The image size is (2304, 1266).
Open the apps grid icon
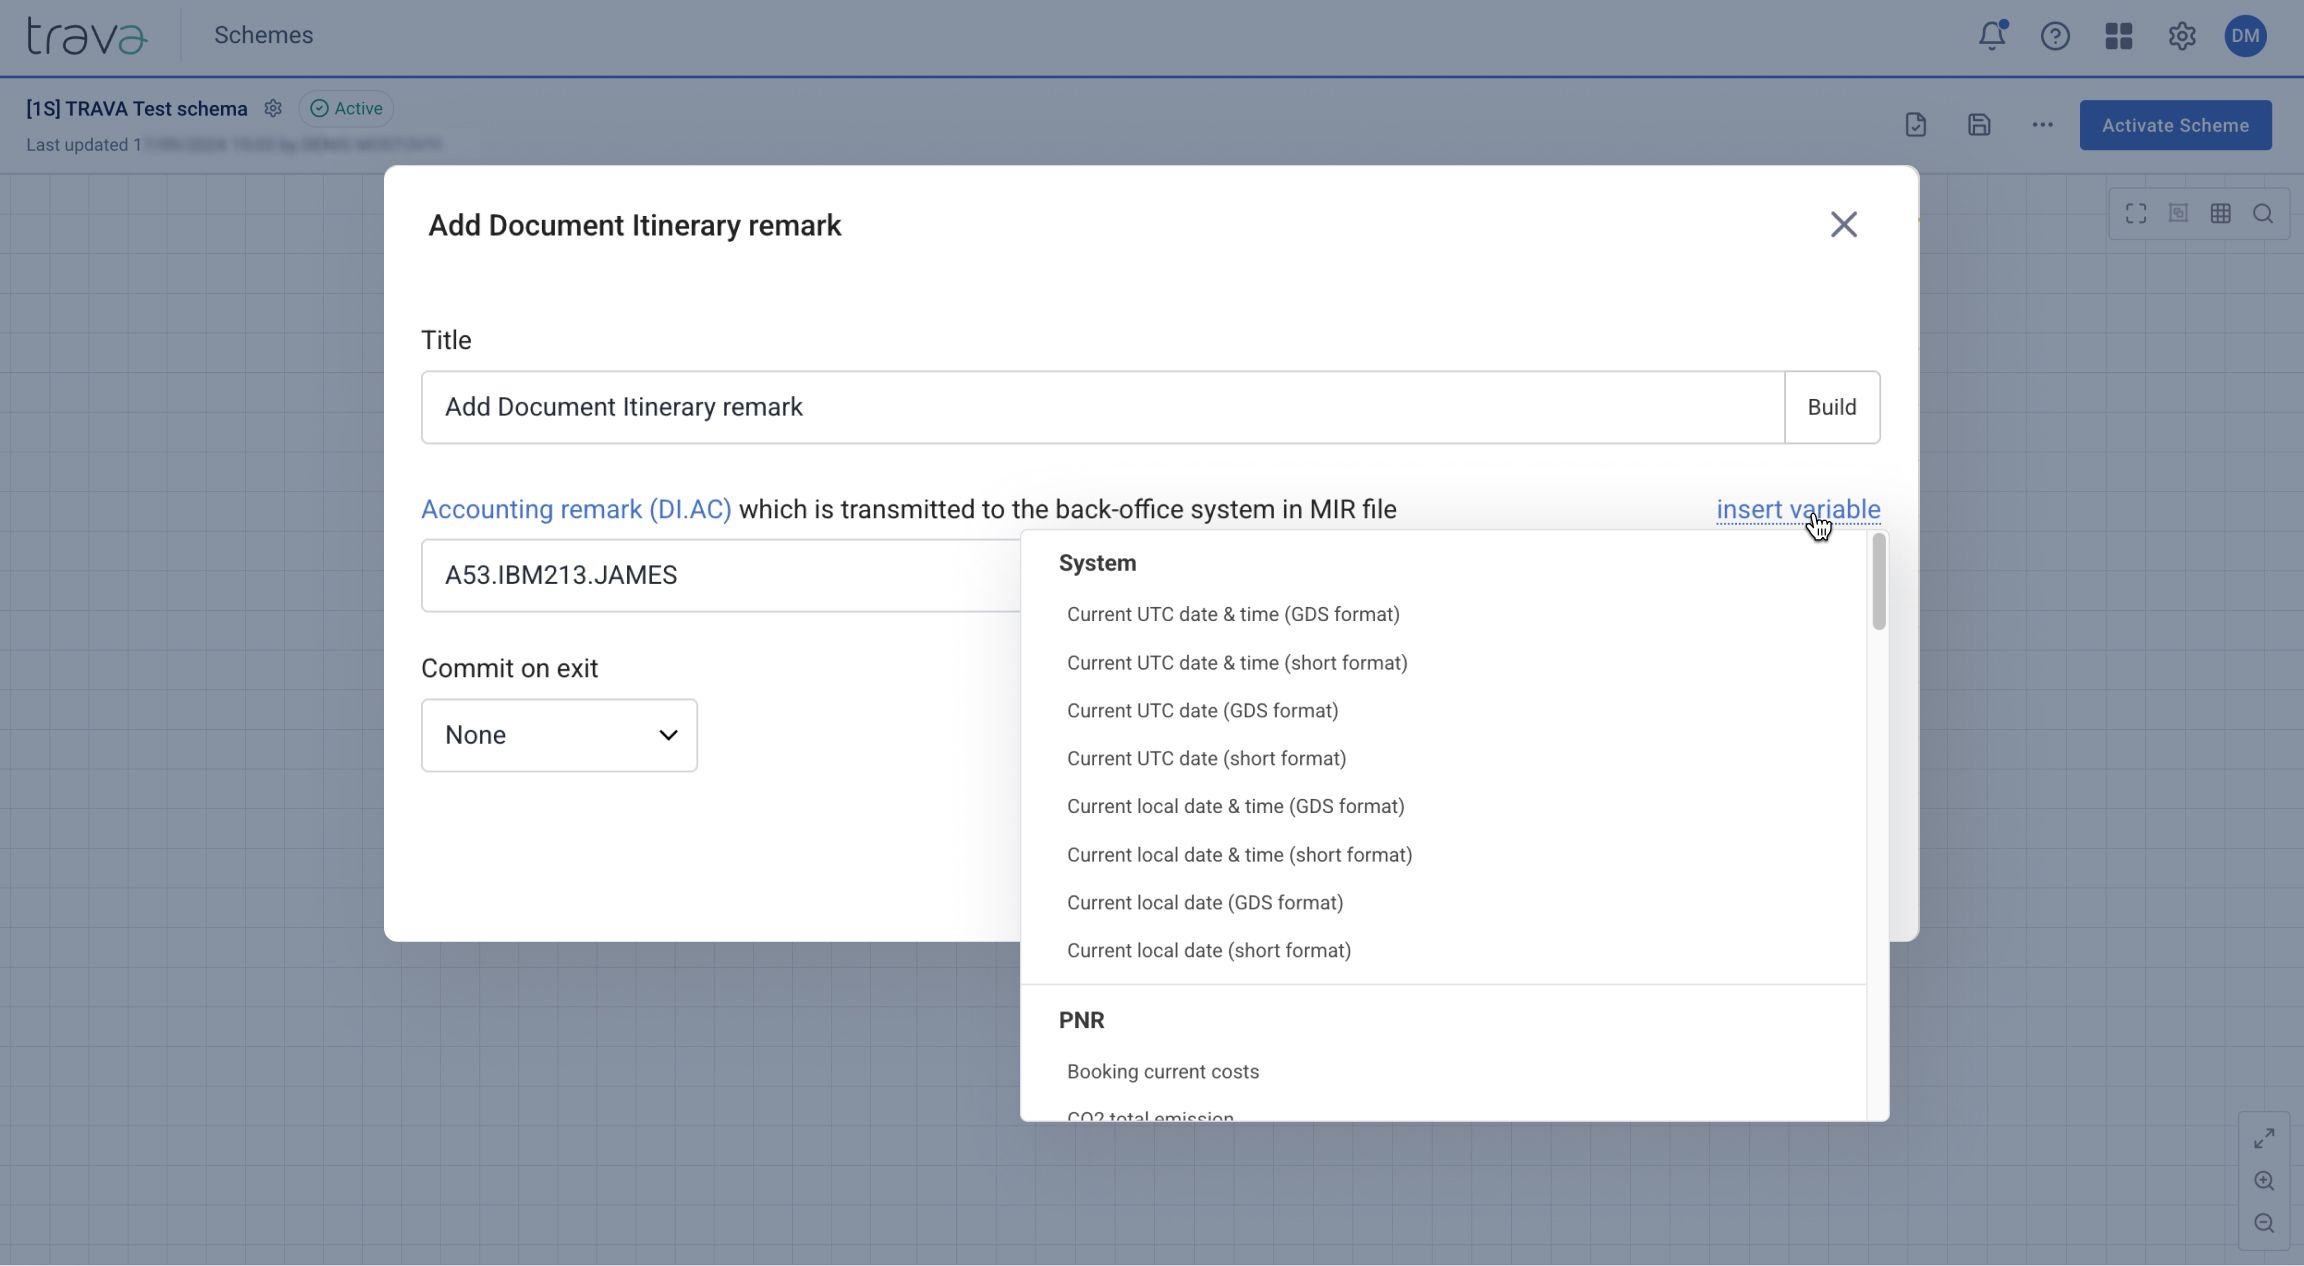(2118, 36)
